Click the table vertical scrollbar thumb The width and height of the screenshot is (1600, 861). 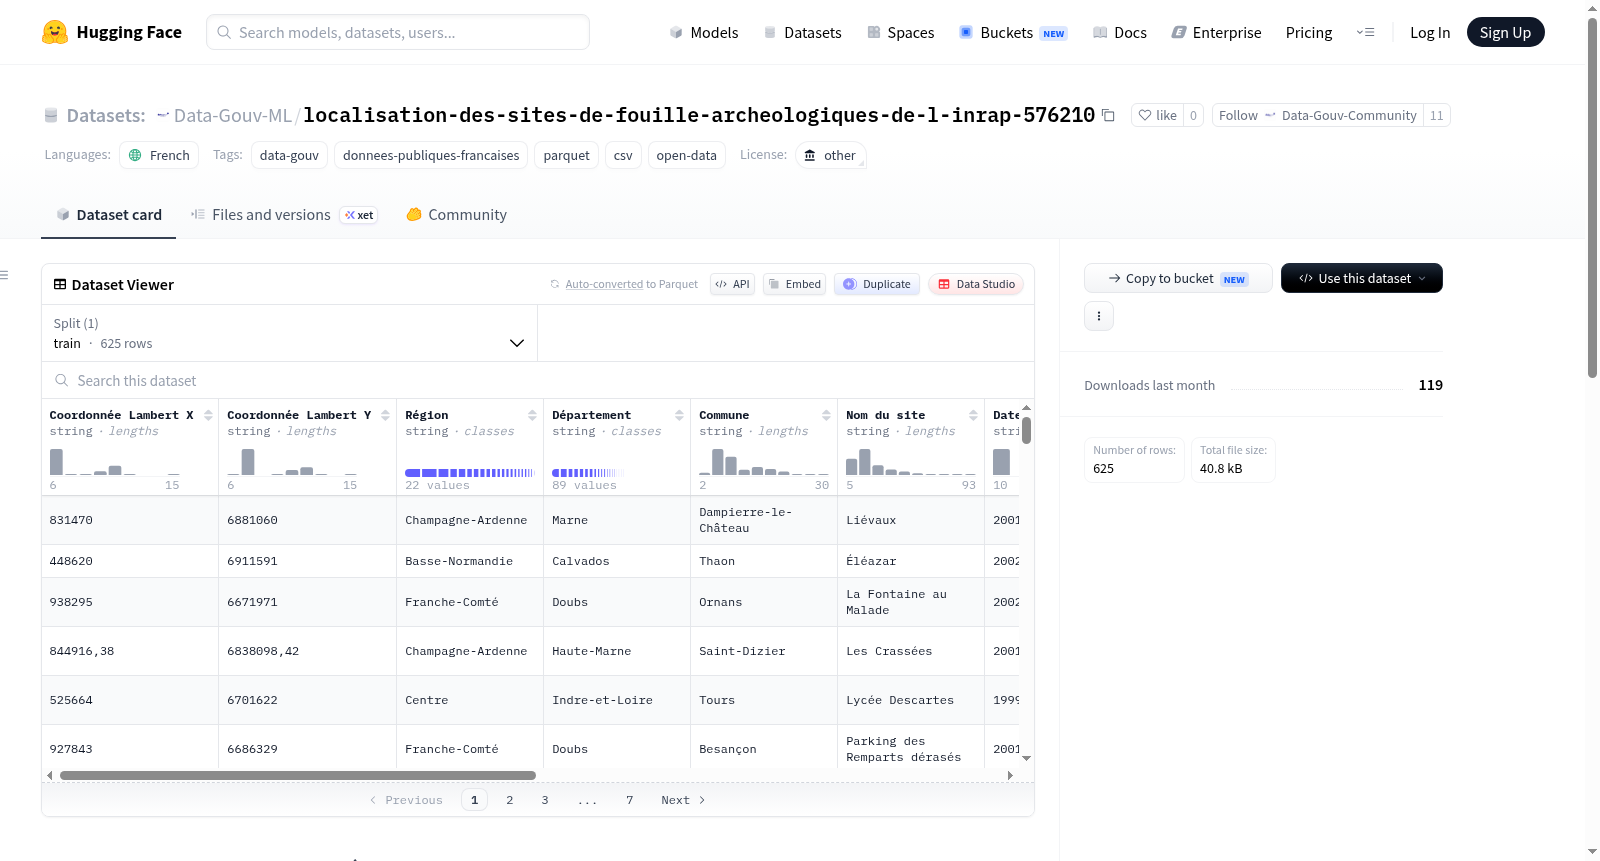pyautogui.click(x=1026, y=430)
